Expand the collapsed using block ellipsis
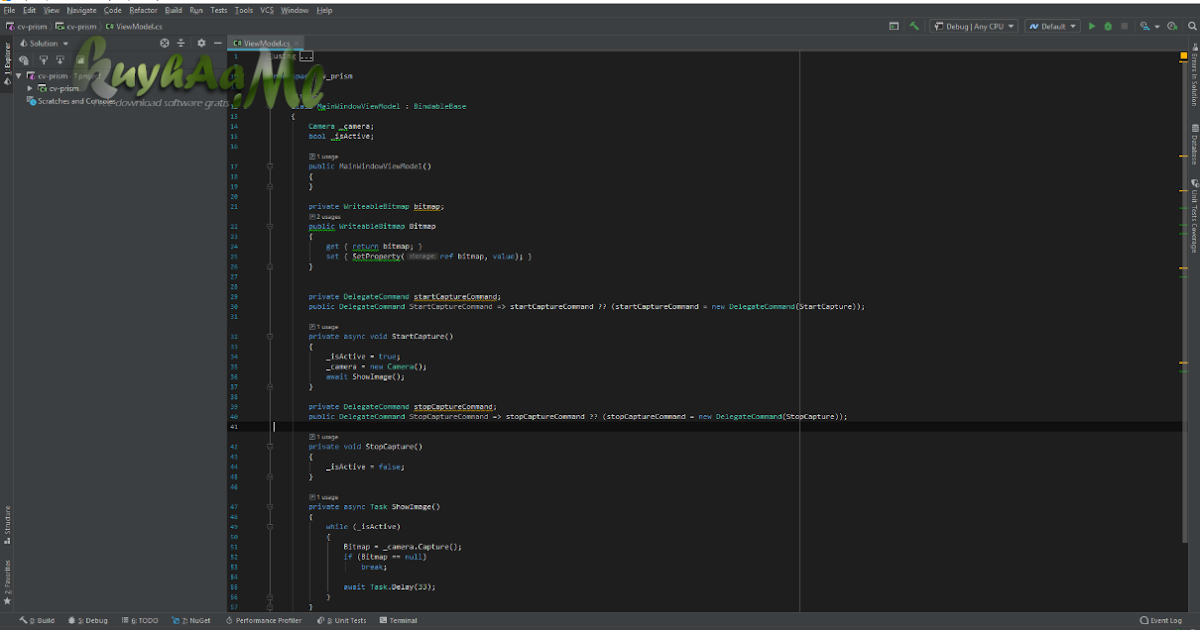Image resolution: width=1200 pixels, height=630 pixels. pos(306,57)
